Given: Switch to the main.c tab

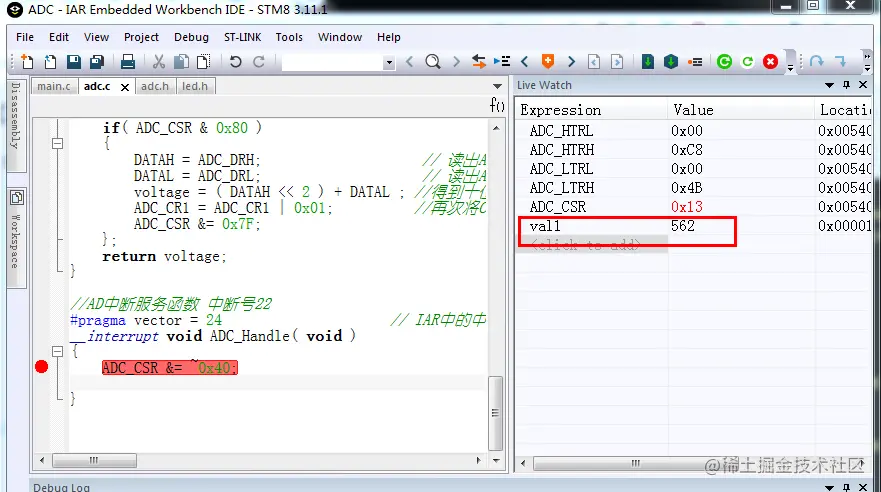Looking at the screenshot, I should click(x=54, y=86).
